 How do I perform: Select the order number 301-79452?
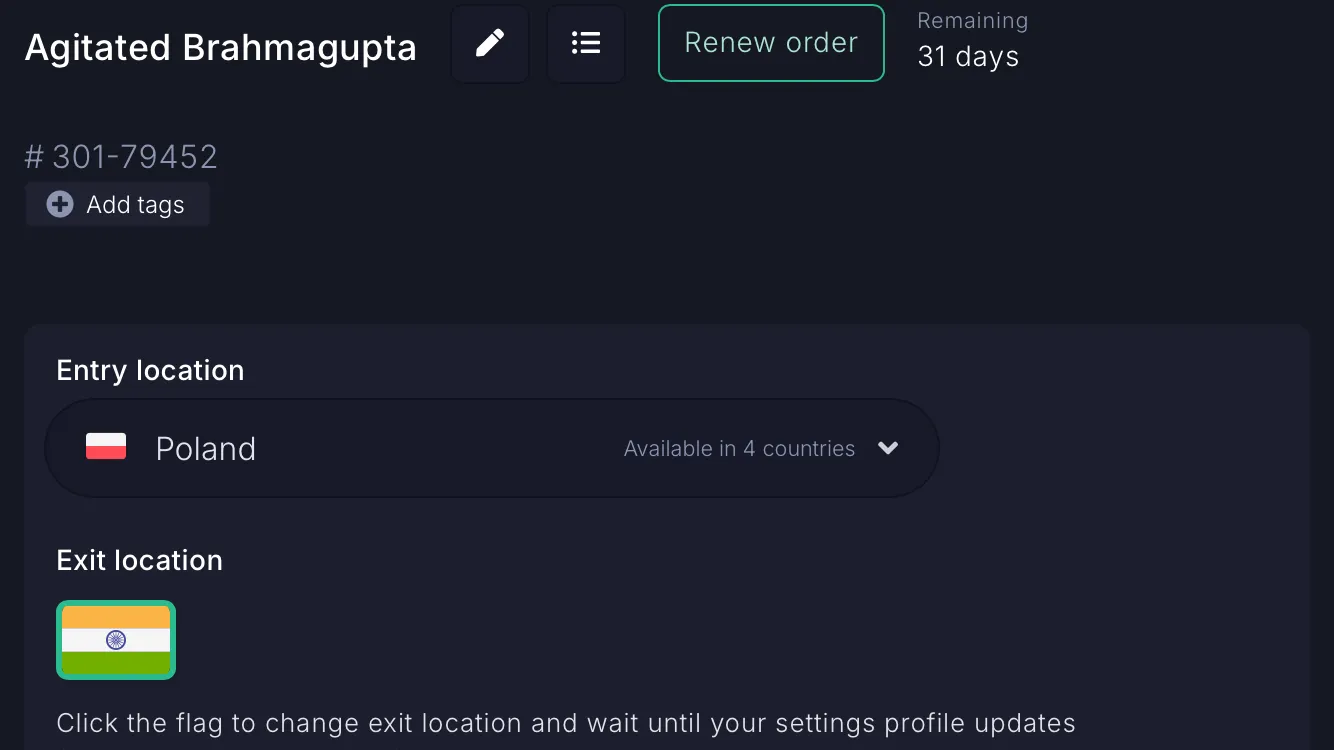tap(135, 157)
